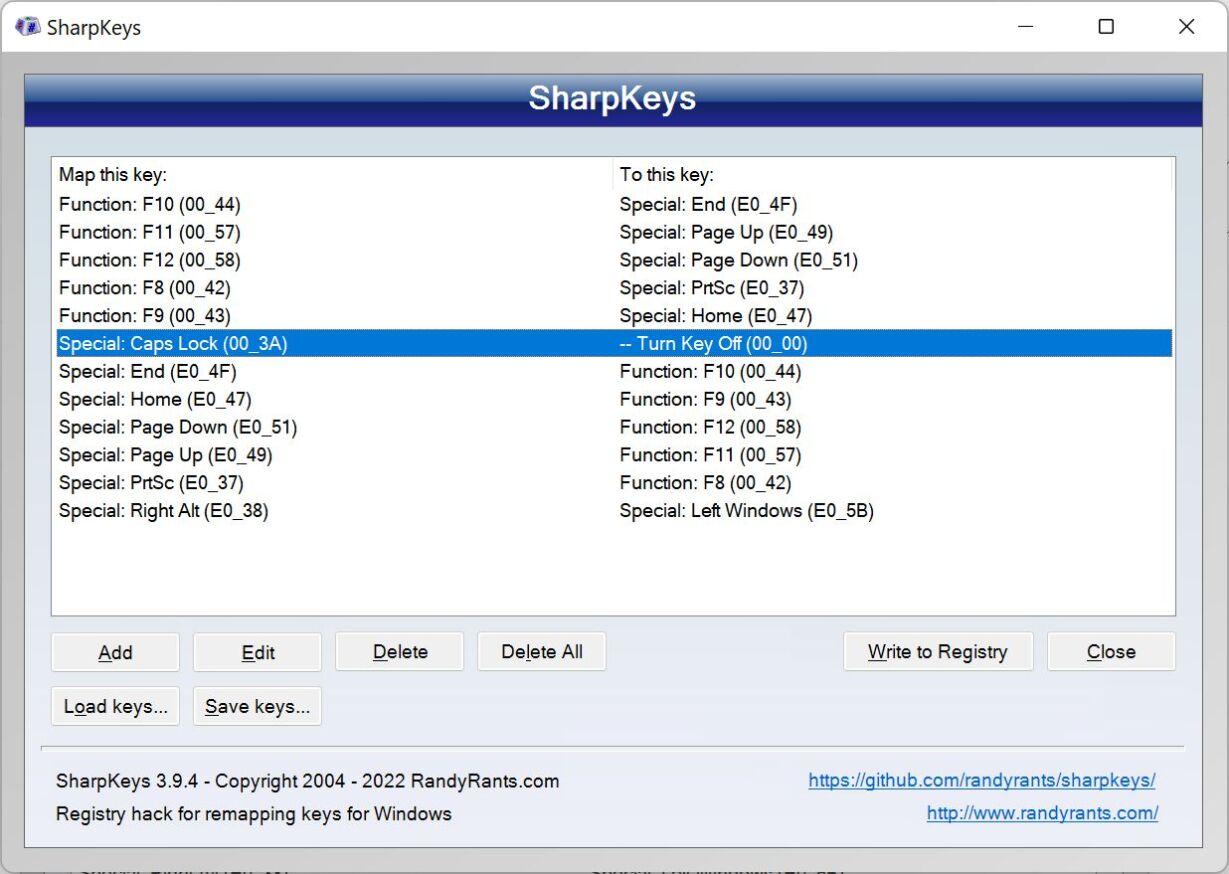Click Load keys to import saved mappings
Image resolution: width=1229 pixels, height=874 pixels.
115,706
